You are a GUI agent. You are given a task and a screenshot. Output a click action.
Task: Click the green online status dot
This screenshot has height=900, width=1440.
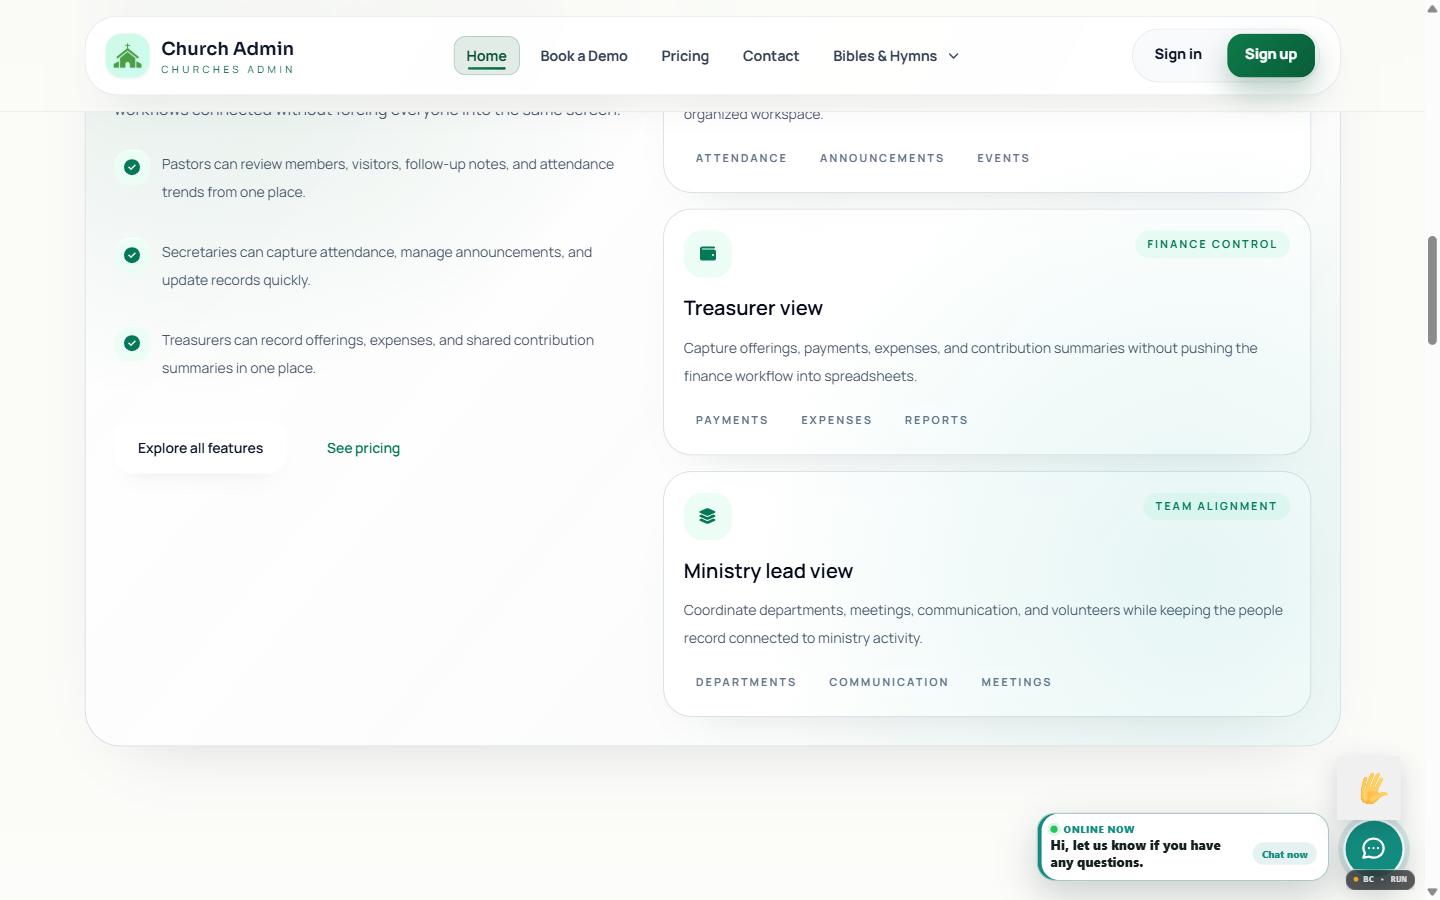point(1054,829)
